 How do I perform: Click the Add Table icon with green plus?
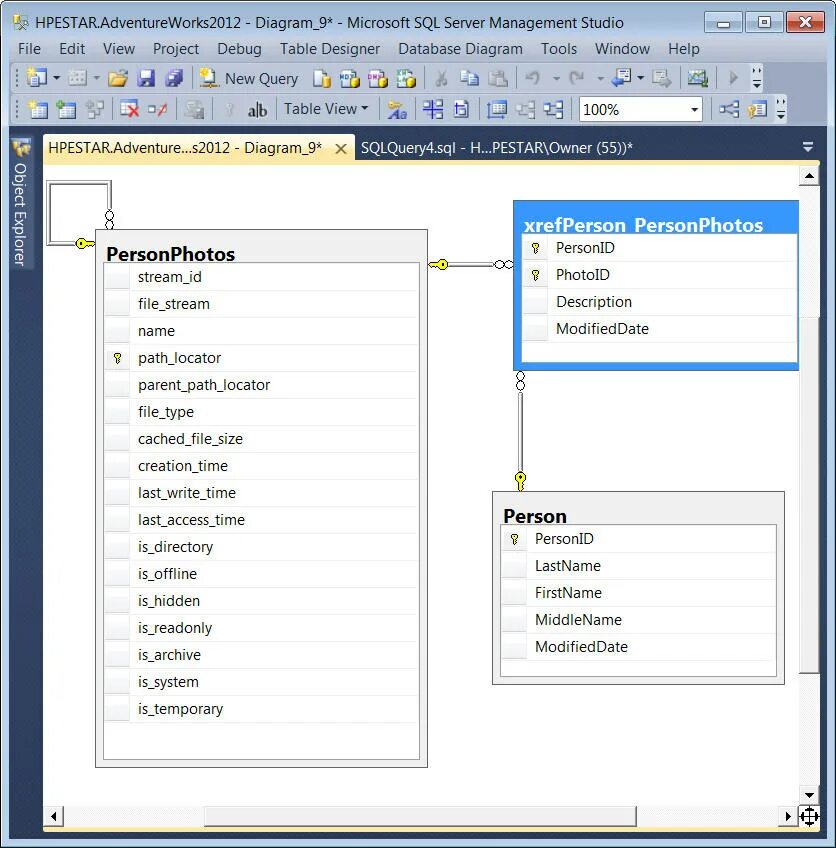pos(66,110)
